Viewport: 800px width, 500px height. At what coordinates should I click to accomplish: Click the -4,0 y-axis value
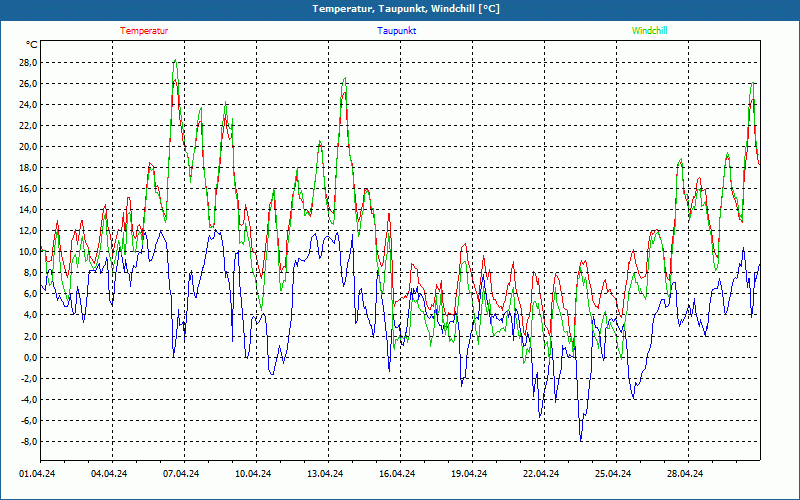29,399
